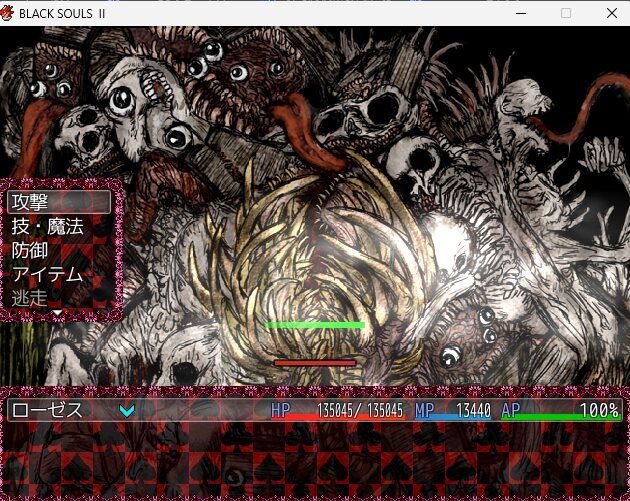Select the 逃走 escape command

[30, 299]
